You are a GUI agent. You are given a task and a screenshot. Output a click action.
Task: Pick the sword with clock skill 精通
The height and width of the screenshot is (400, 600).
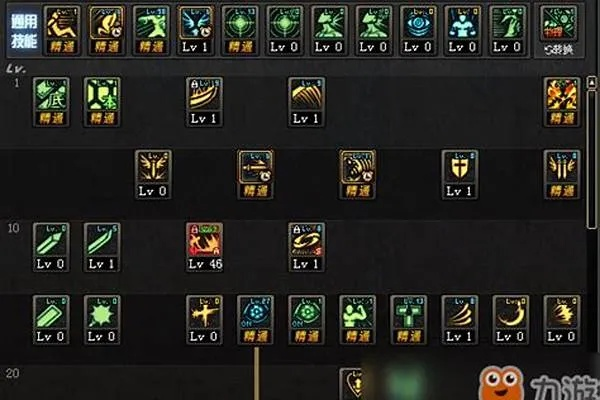click(255, 175)
